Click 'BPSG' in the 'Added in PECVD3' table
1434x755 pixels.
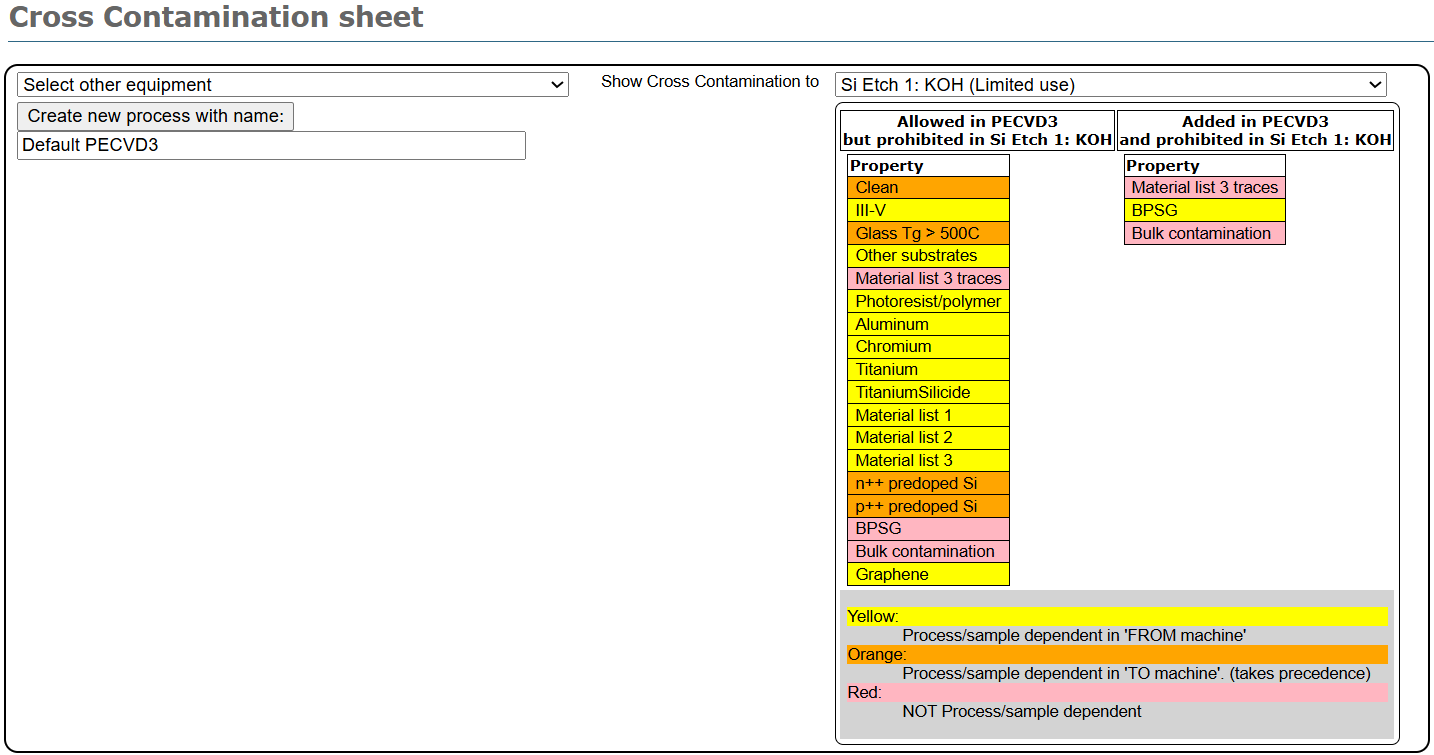[1204, 210]
